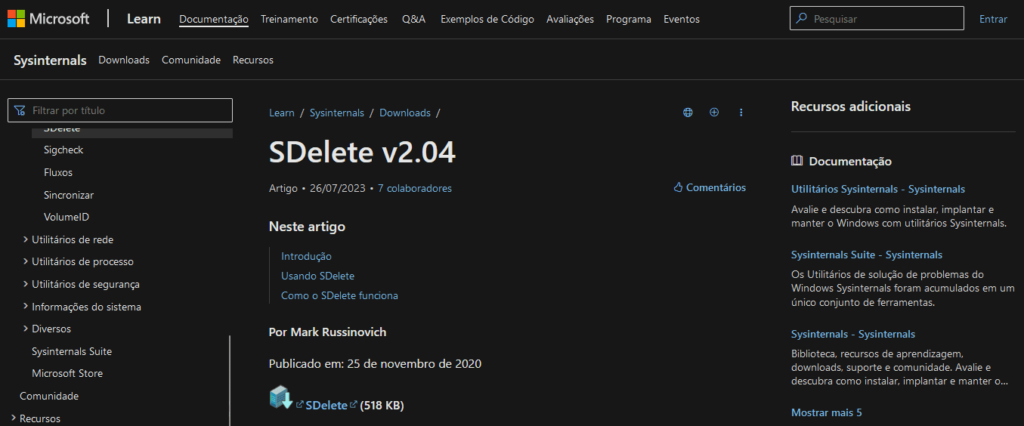Click Entrar to sign in
1024x426 pixels.
(x=993, y=19)
